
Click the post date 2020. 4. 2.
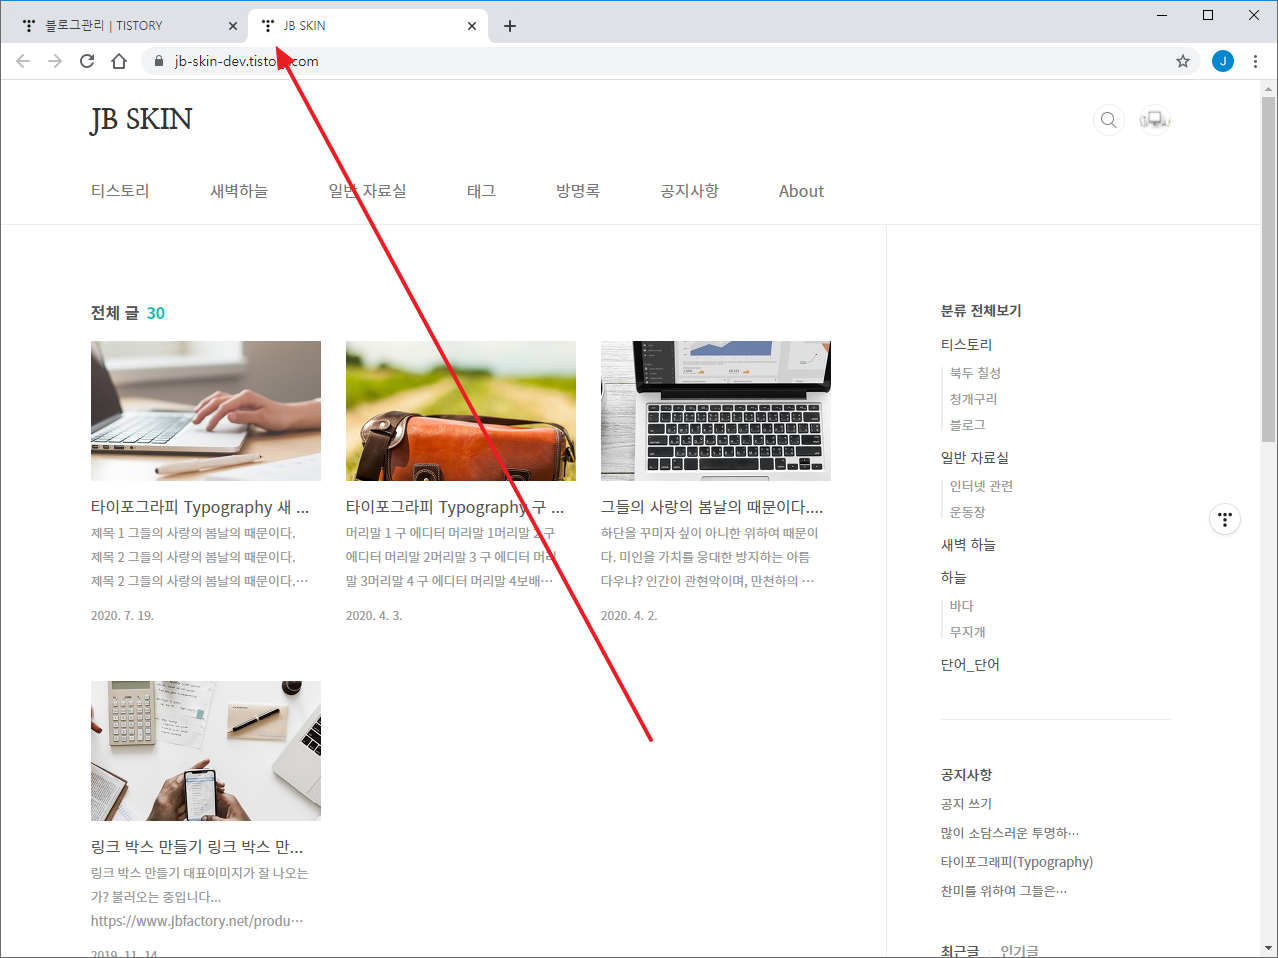click(x=629, y=616)
